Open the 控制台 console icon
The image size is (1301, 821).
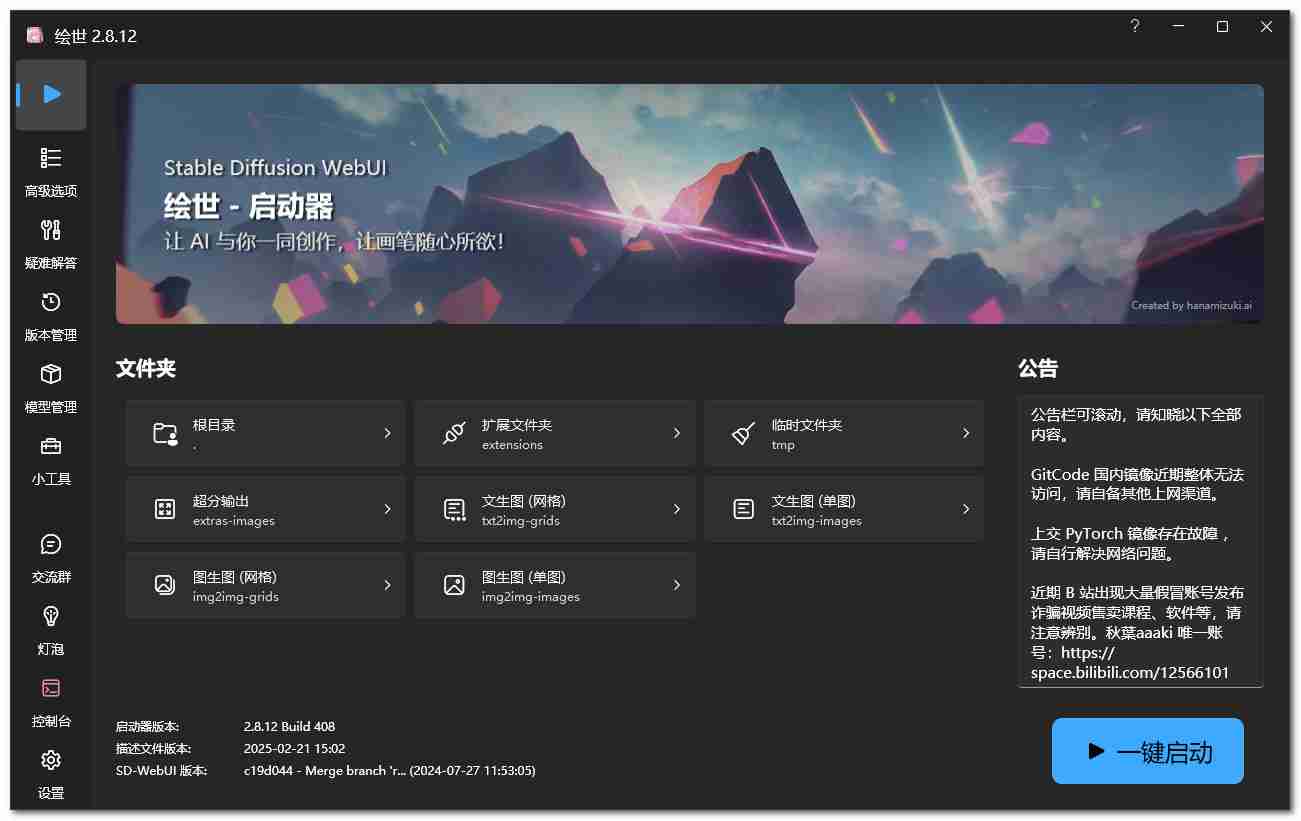[x=51, y=689]
